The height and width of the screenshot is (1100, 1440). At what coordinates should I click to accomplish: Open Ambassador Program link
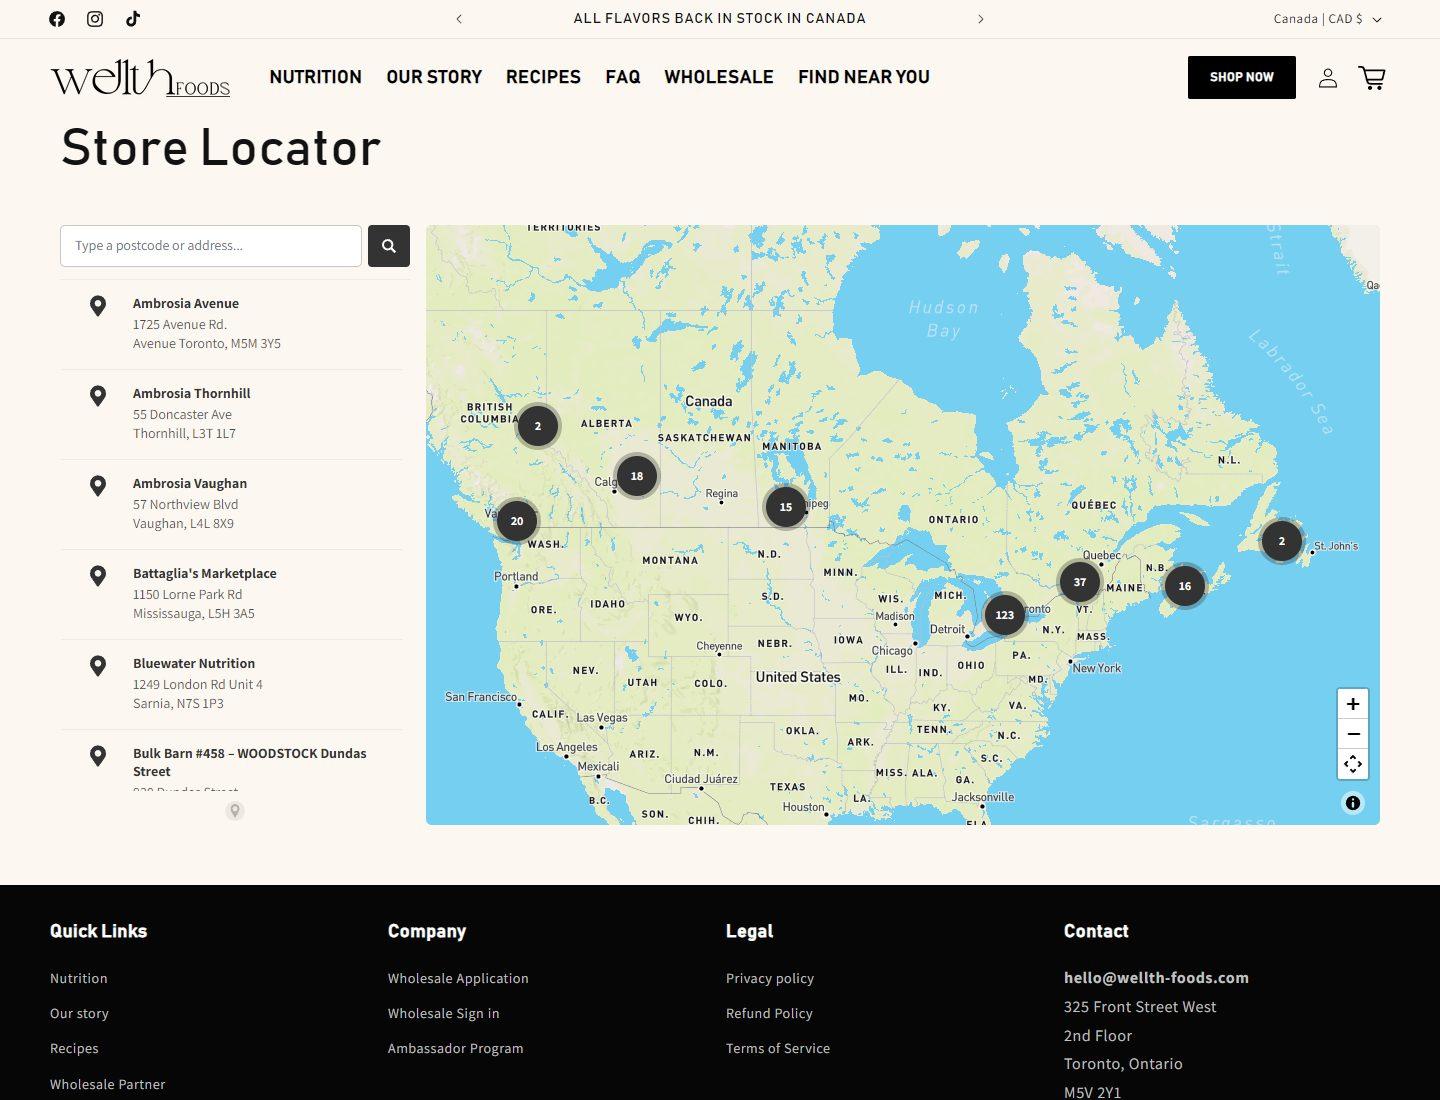pyautogui.click(x=456, y=1048)
